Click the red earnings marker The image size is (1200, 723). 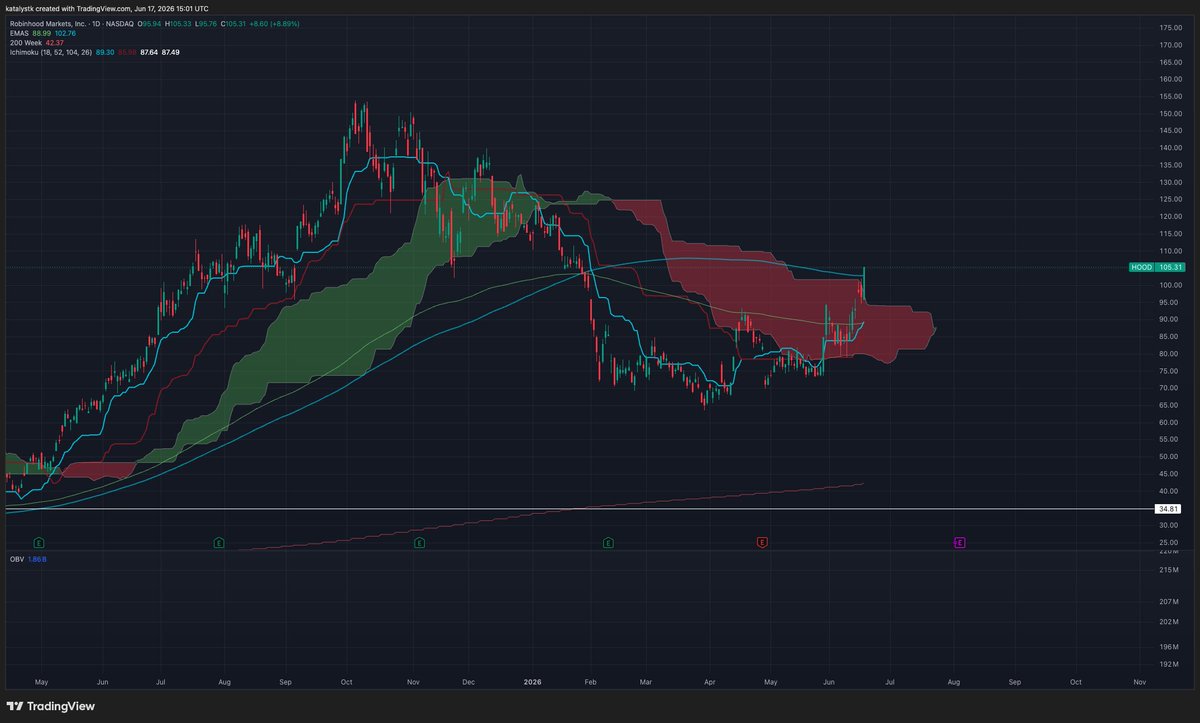(761, 542)
